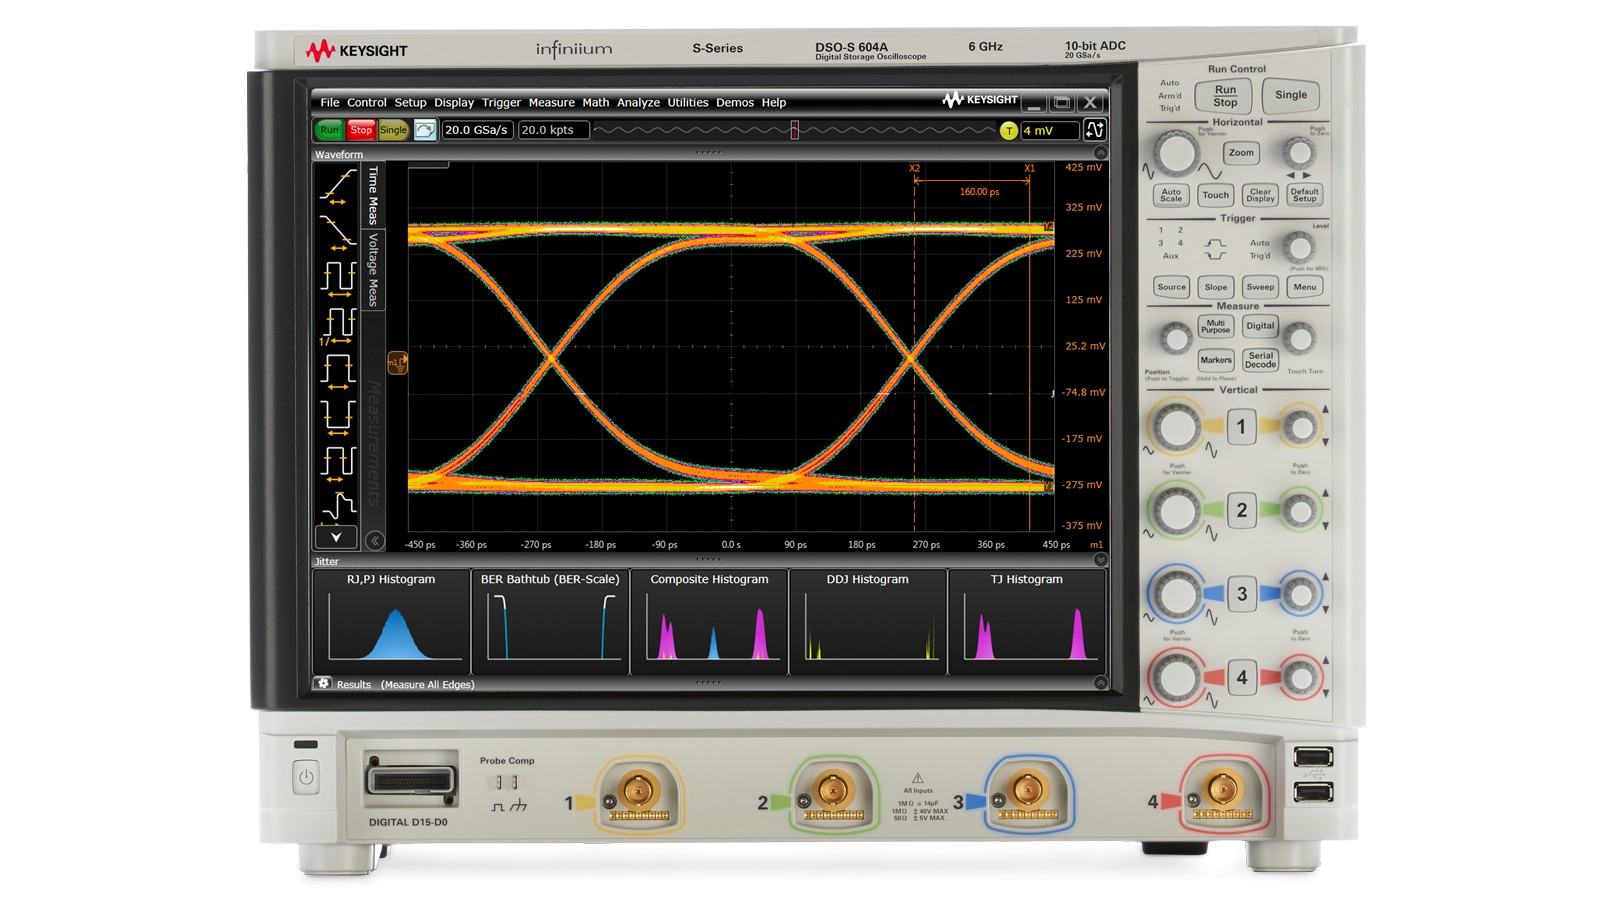The height and width of the screenshot is (900, 1600).
Task: Toggle the red Stop button
Action: click(361, 130)
